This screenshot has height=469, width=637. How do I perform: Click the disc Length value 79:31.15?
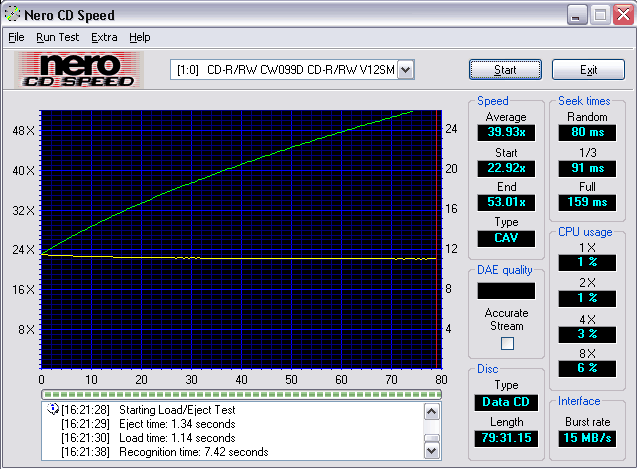click(x=506, y=438)
